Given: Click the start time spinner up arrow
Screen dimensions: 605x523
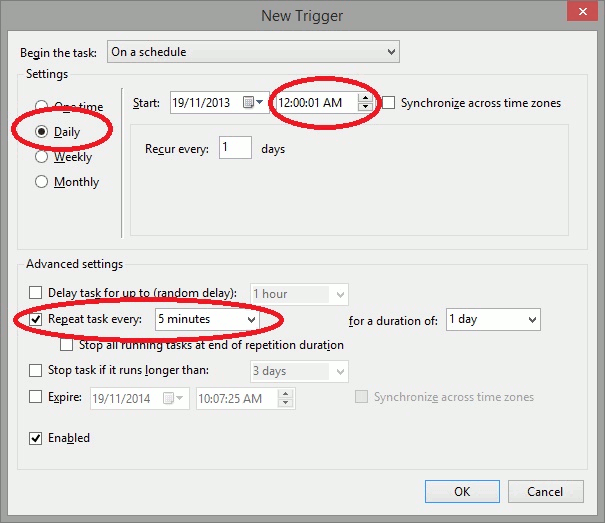Looking at the screenshot, I should (x=365, y=98).
